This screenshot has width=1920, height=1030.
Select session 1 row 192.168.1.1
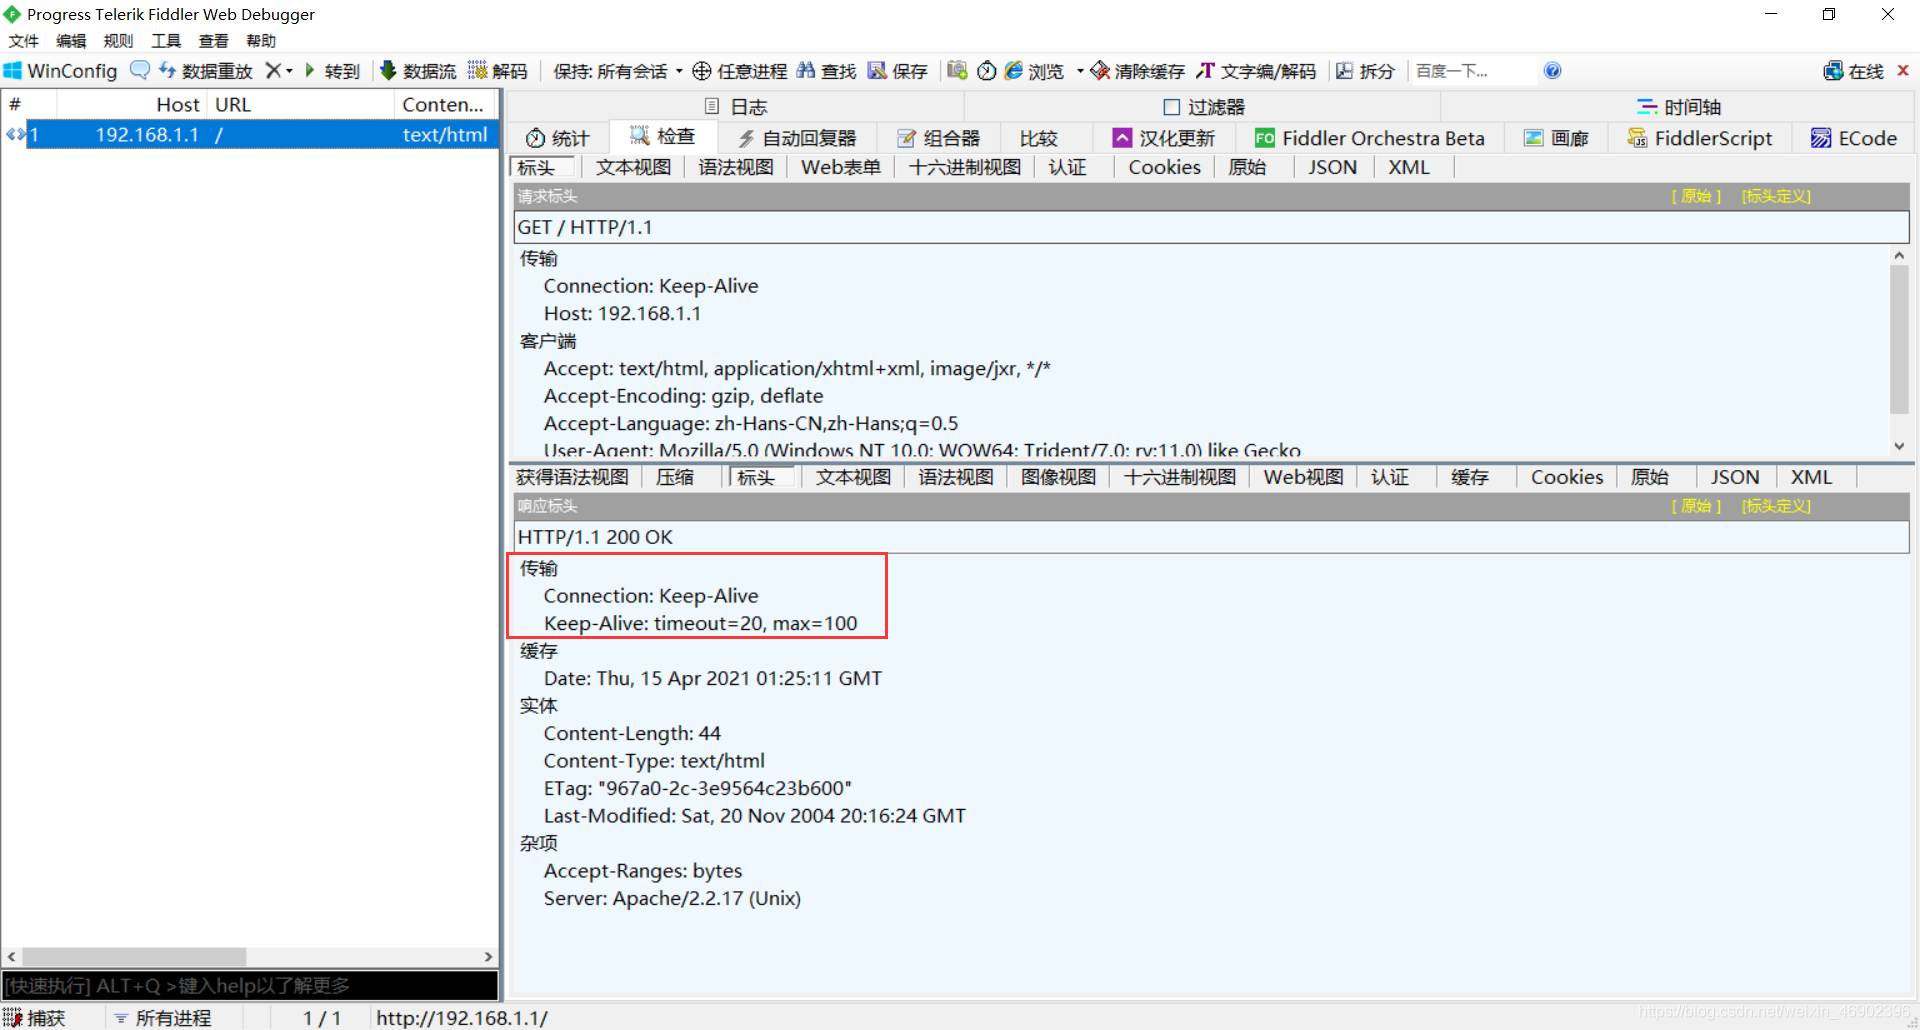tap(250, 134)
